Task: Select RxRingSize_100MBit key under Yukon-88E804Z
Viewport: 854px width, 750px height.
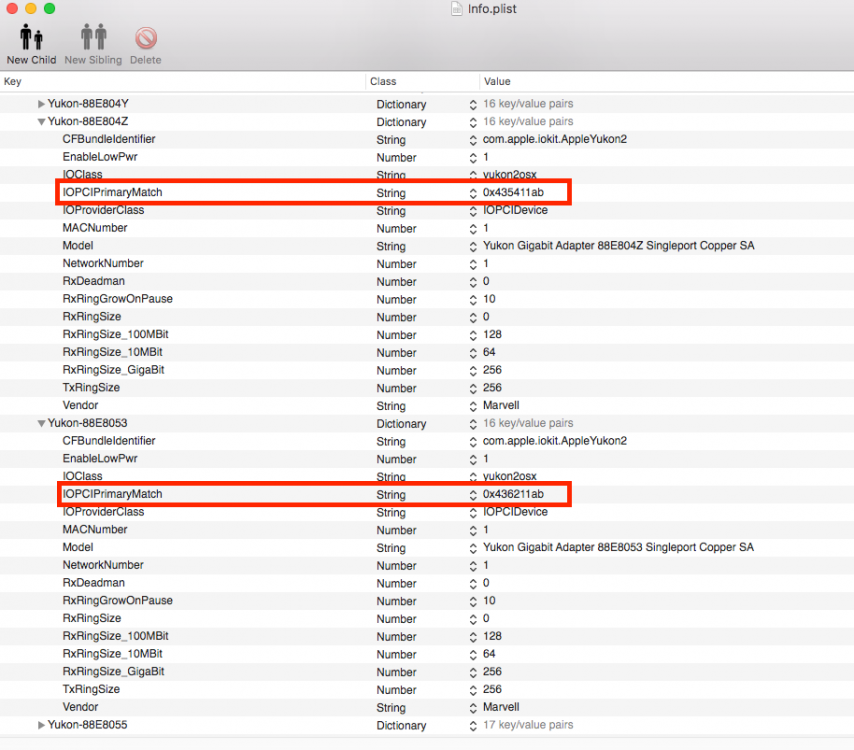Action: click(115, 334)
